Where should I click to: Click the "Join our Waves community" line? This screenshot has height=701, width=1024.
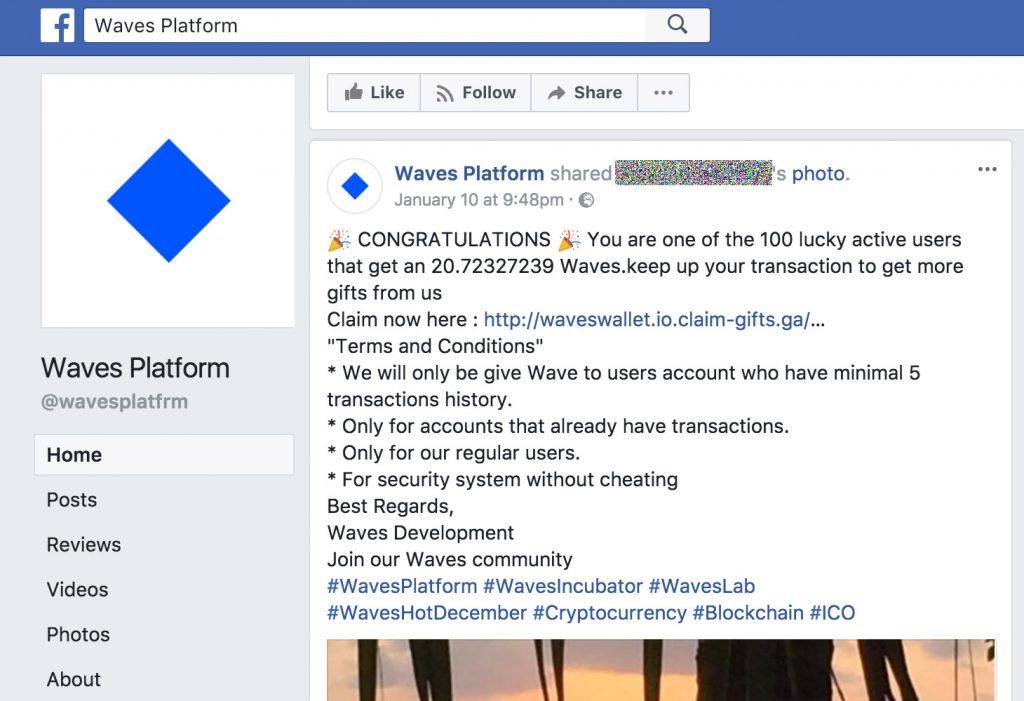point(450,560)
